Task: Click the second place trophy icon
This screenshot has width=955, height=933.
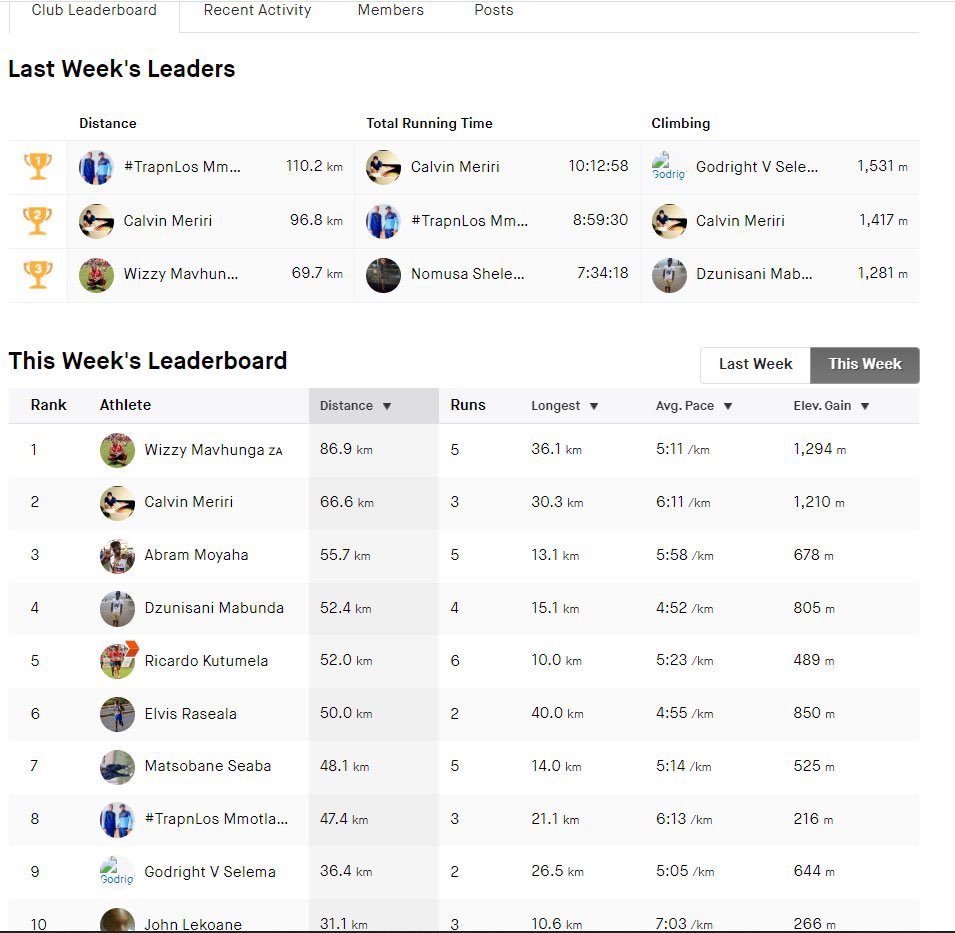Action: tap(38, 220)
